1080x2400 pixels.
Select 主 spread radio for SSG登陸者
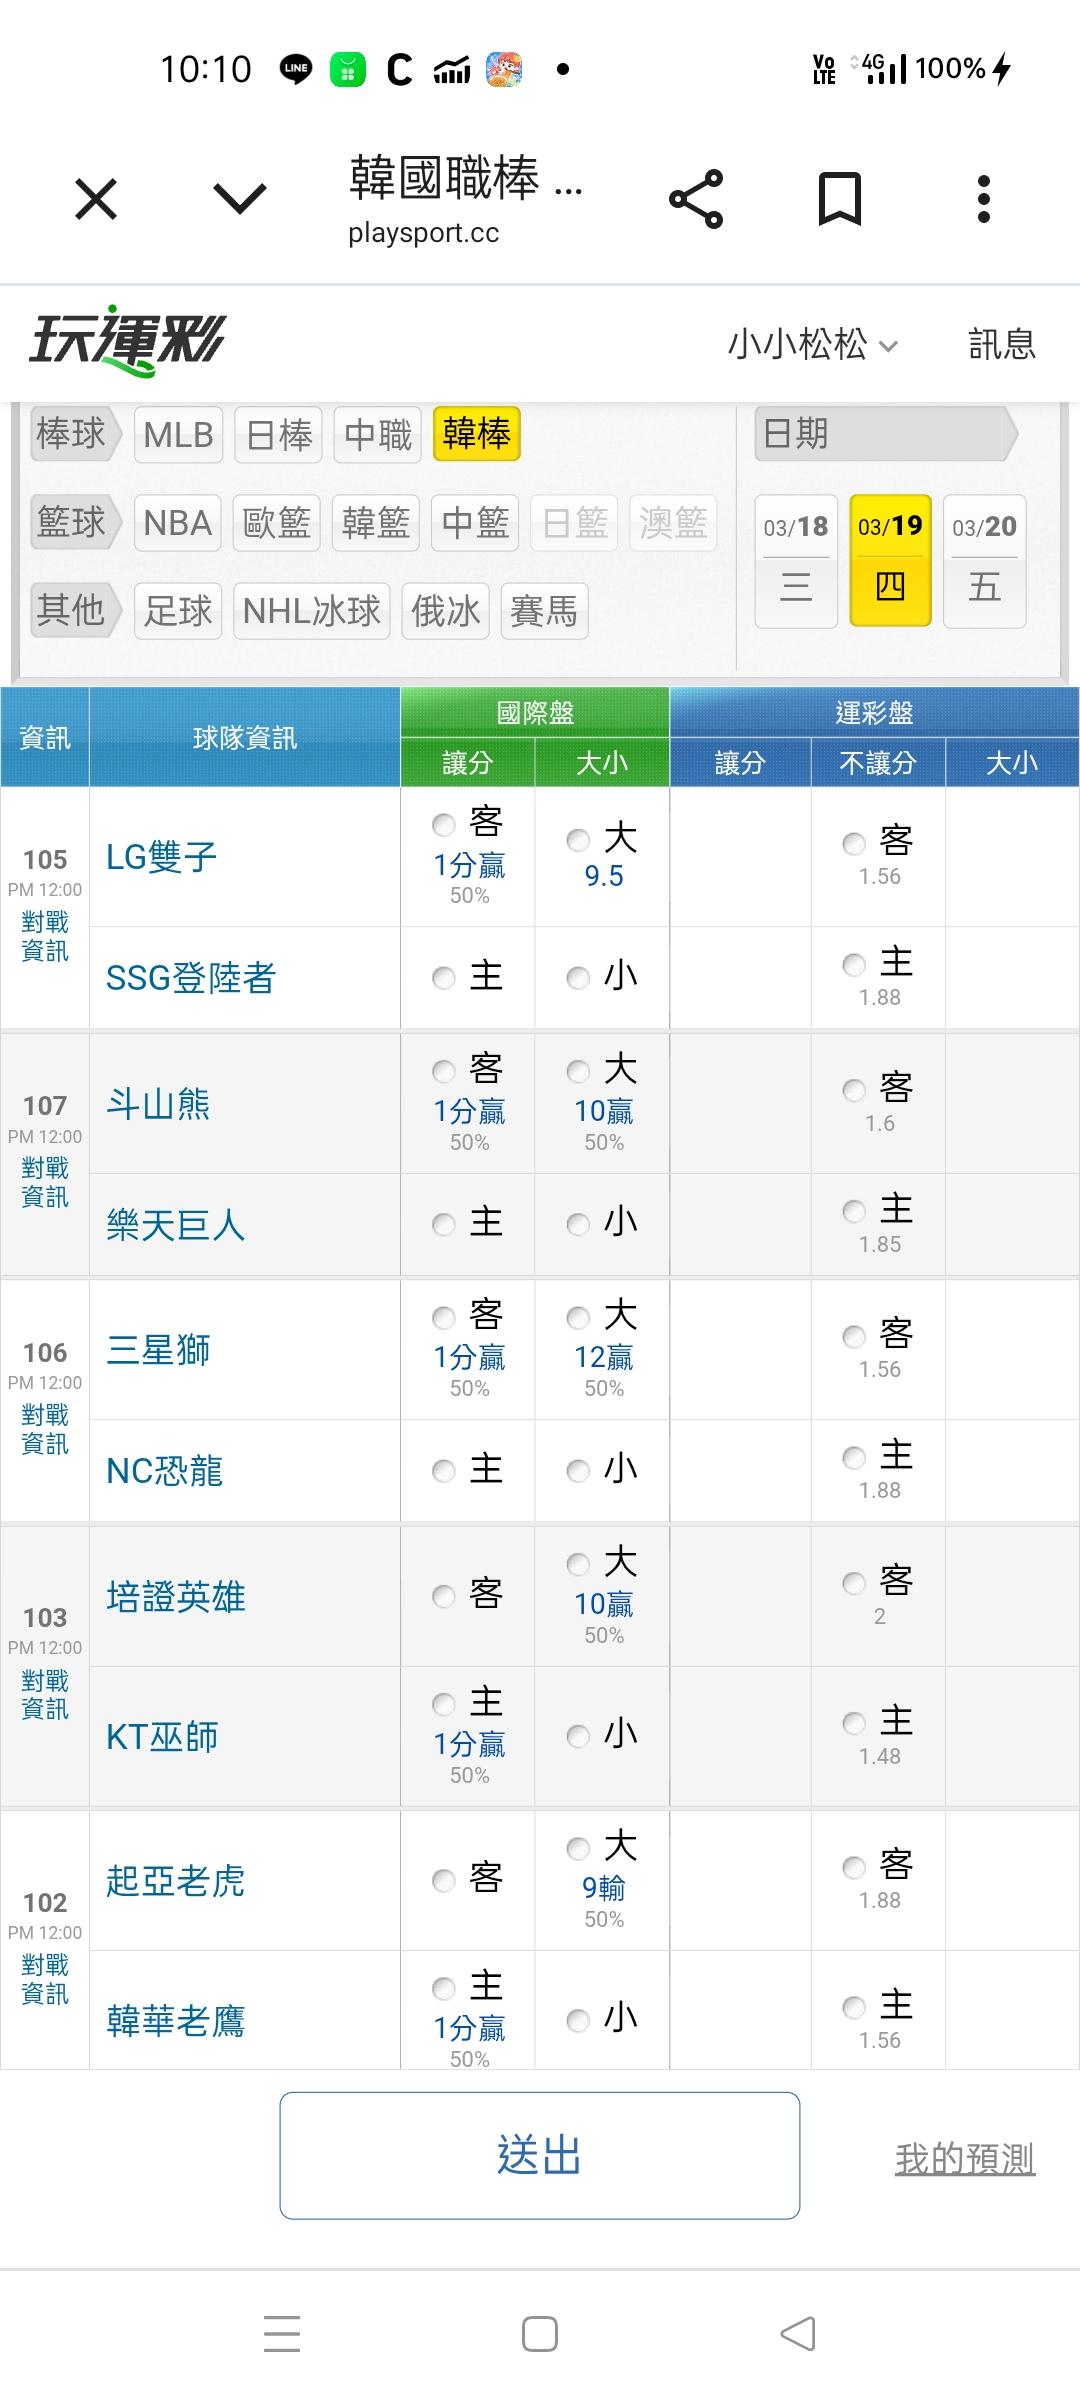[x=444, y=978]
